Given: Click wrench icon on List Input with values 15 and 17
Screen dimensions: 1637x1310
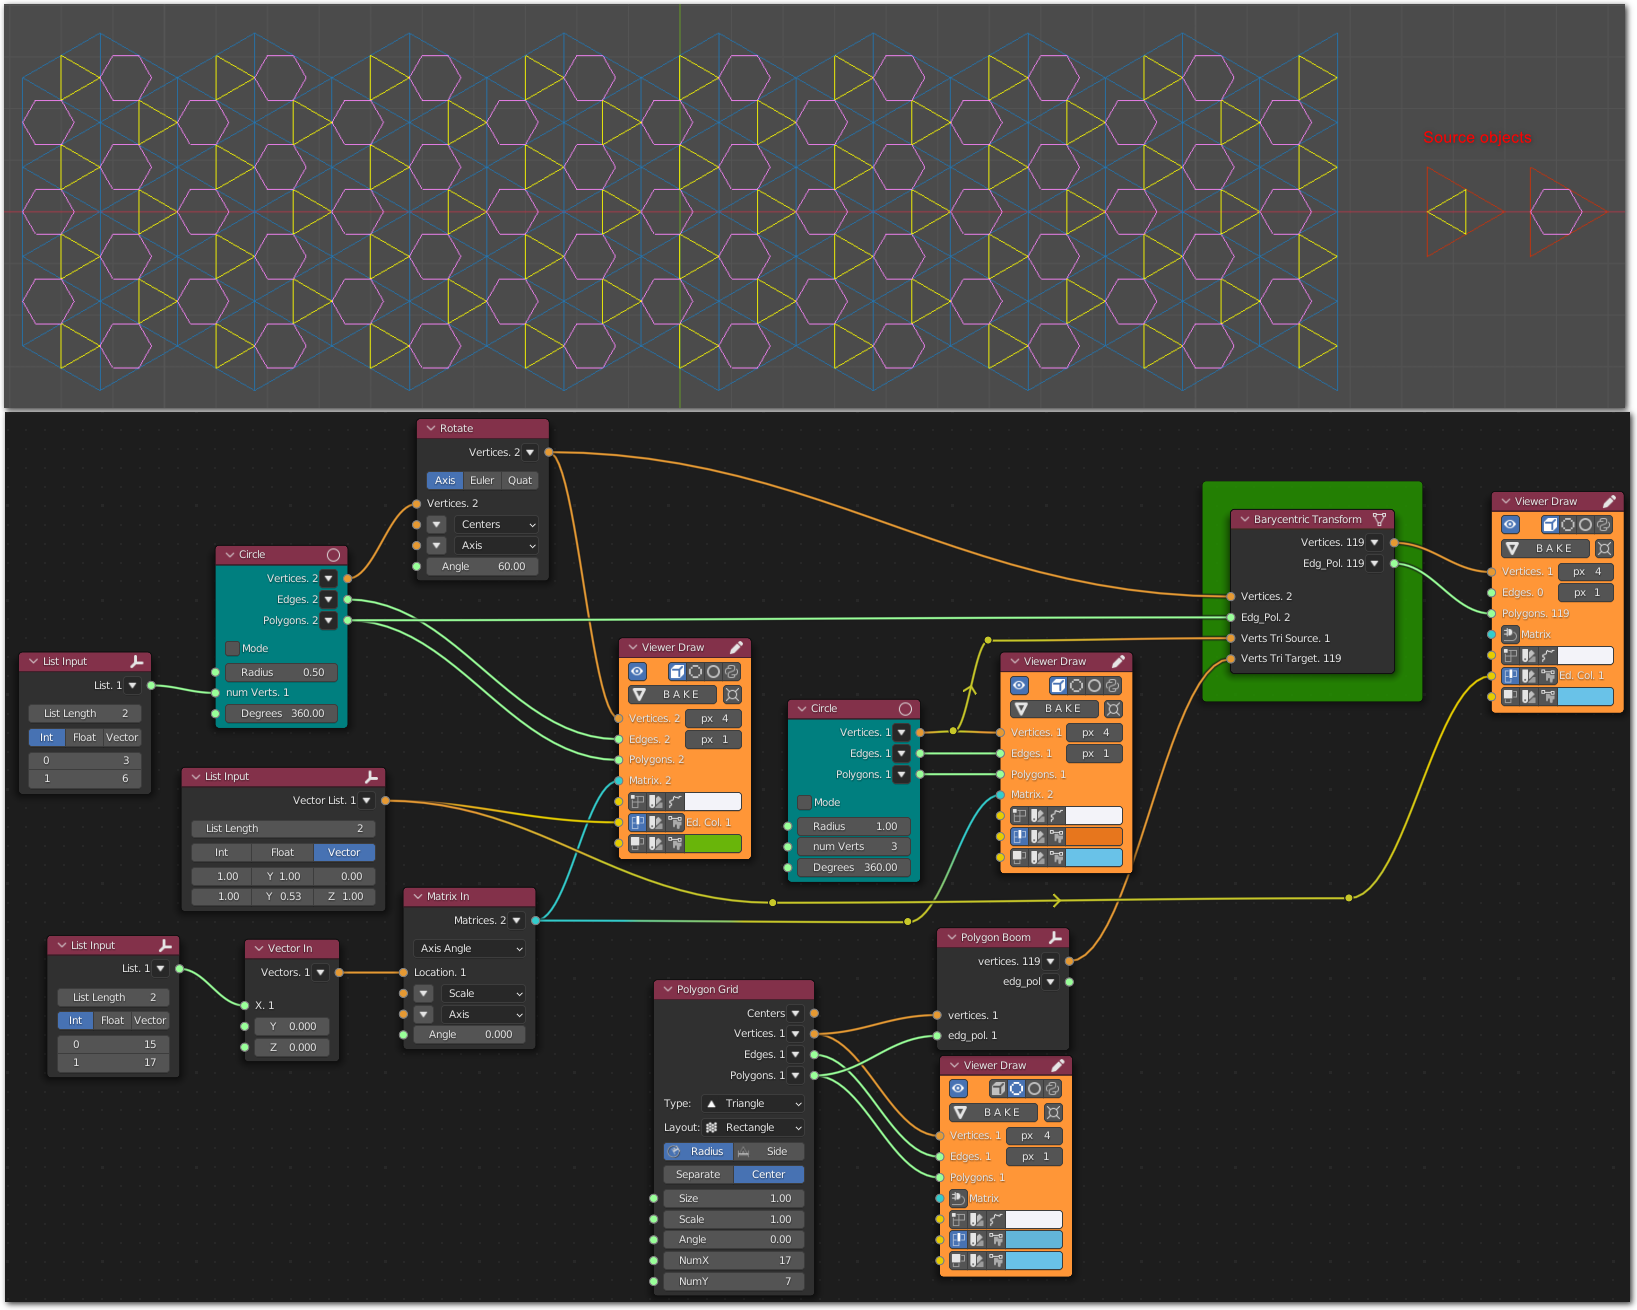Looking at the screenshot, I should [165, 945].
